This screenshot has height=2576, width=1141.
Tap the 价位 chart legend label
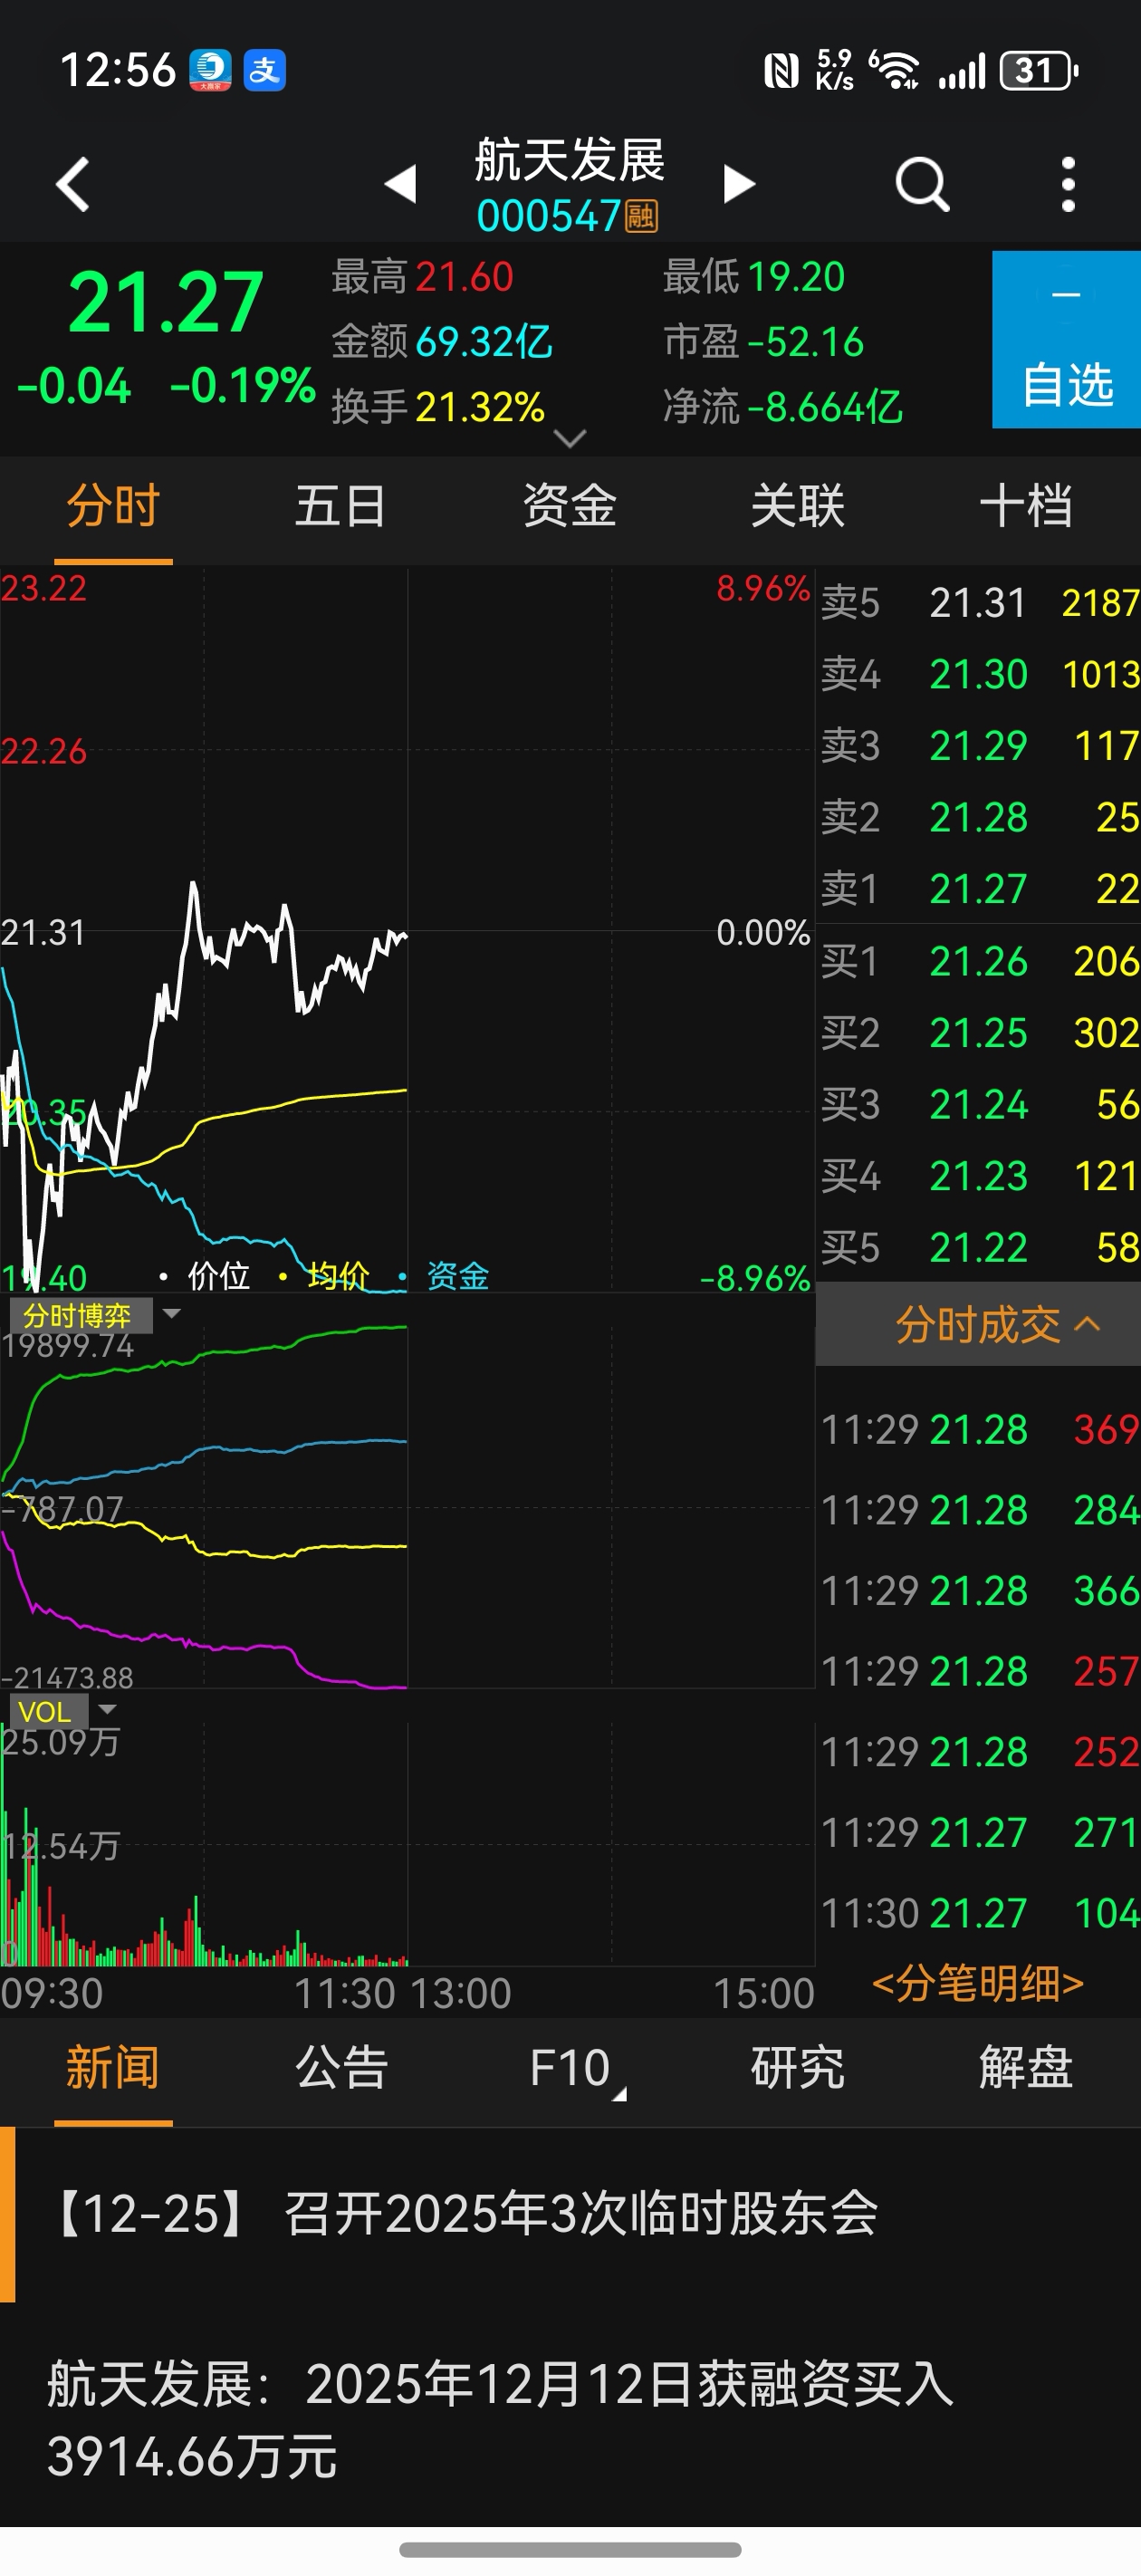click(x=219, y=1276)
